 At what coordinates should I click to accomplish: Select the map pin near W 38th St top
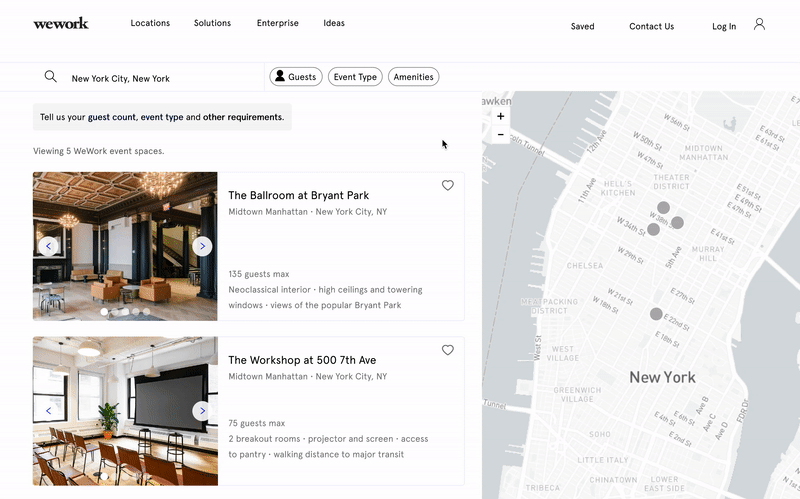tap(663, 208)
